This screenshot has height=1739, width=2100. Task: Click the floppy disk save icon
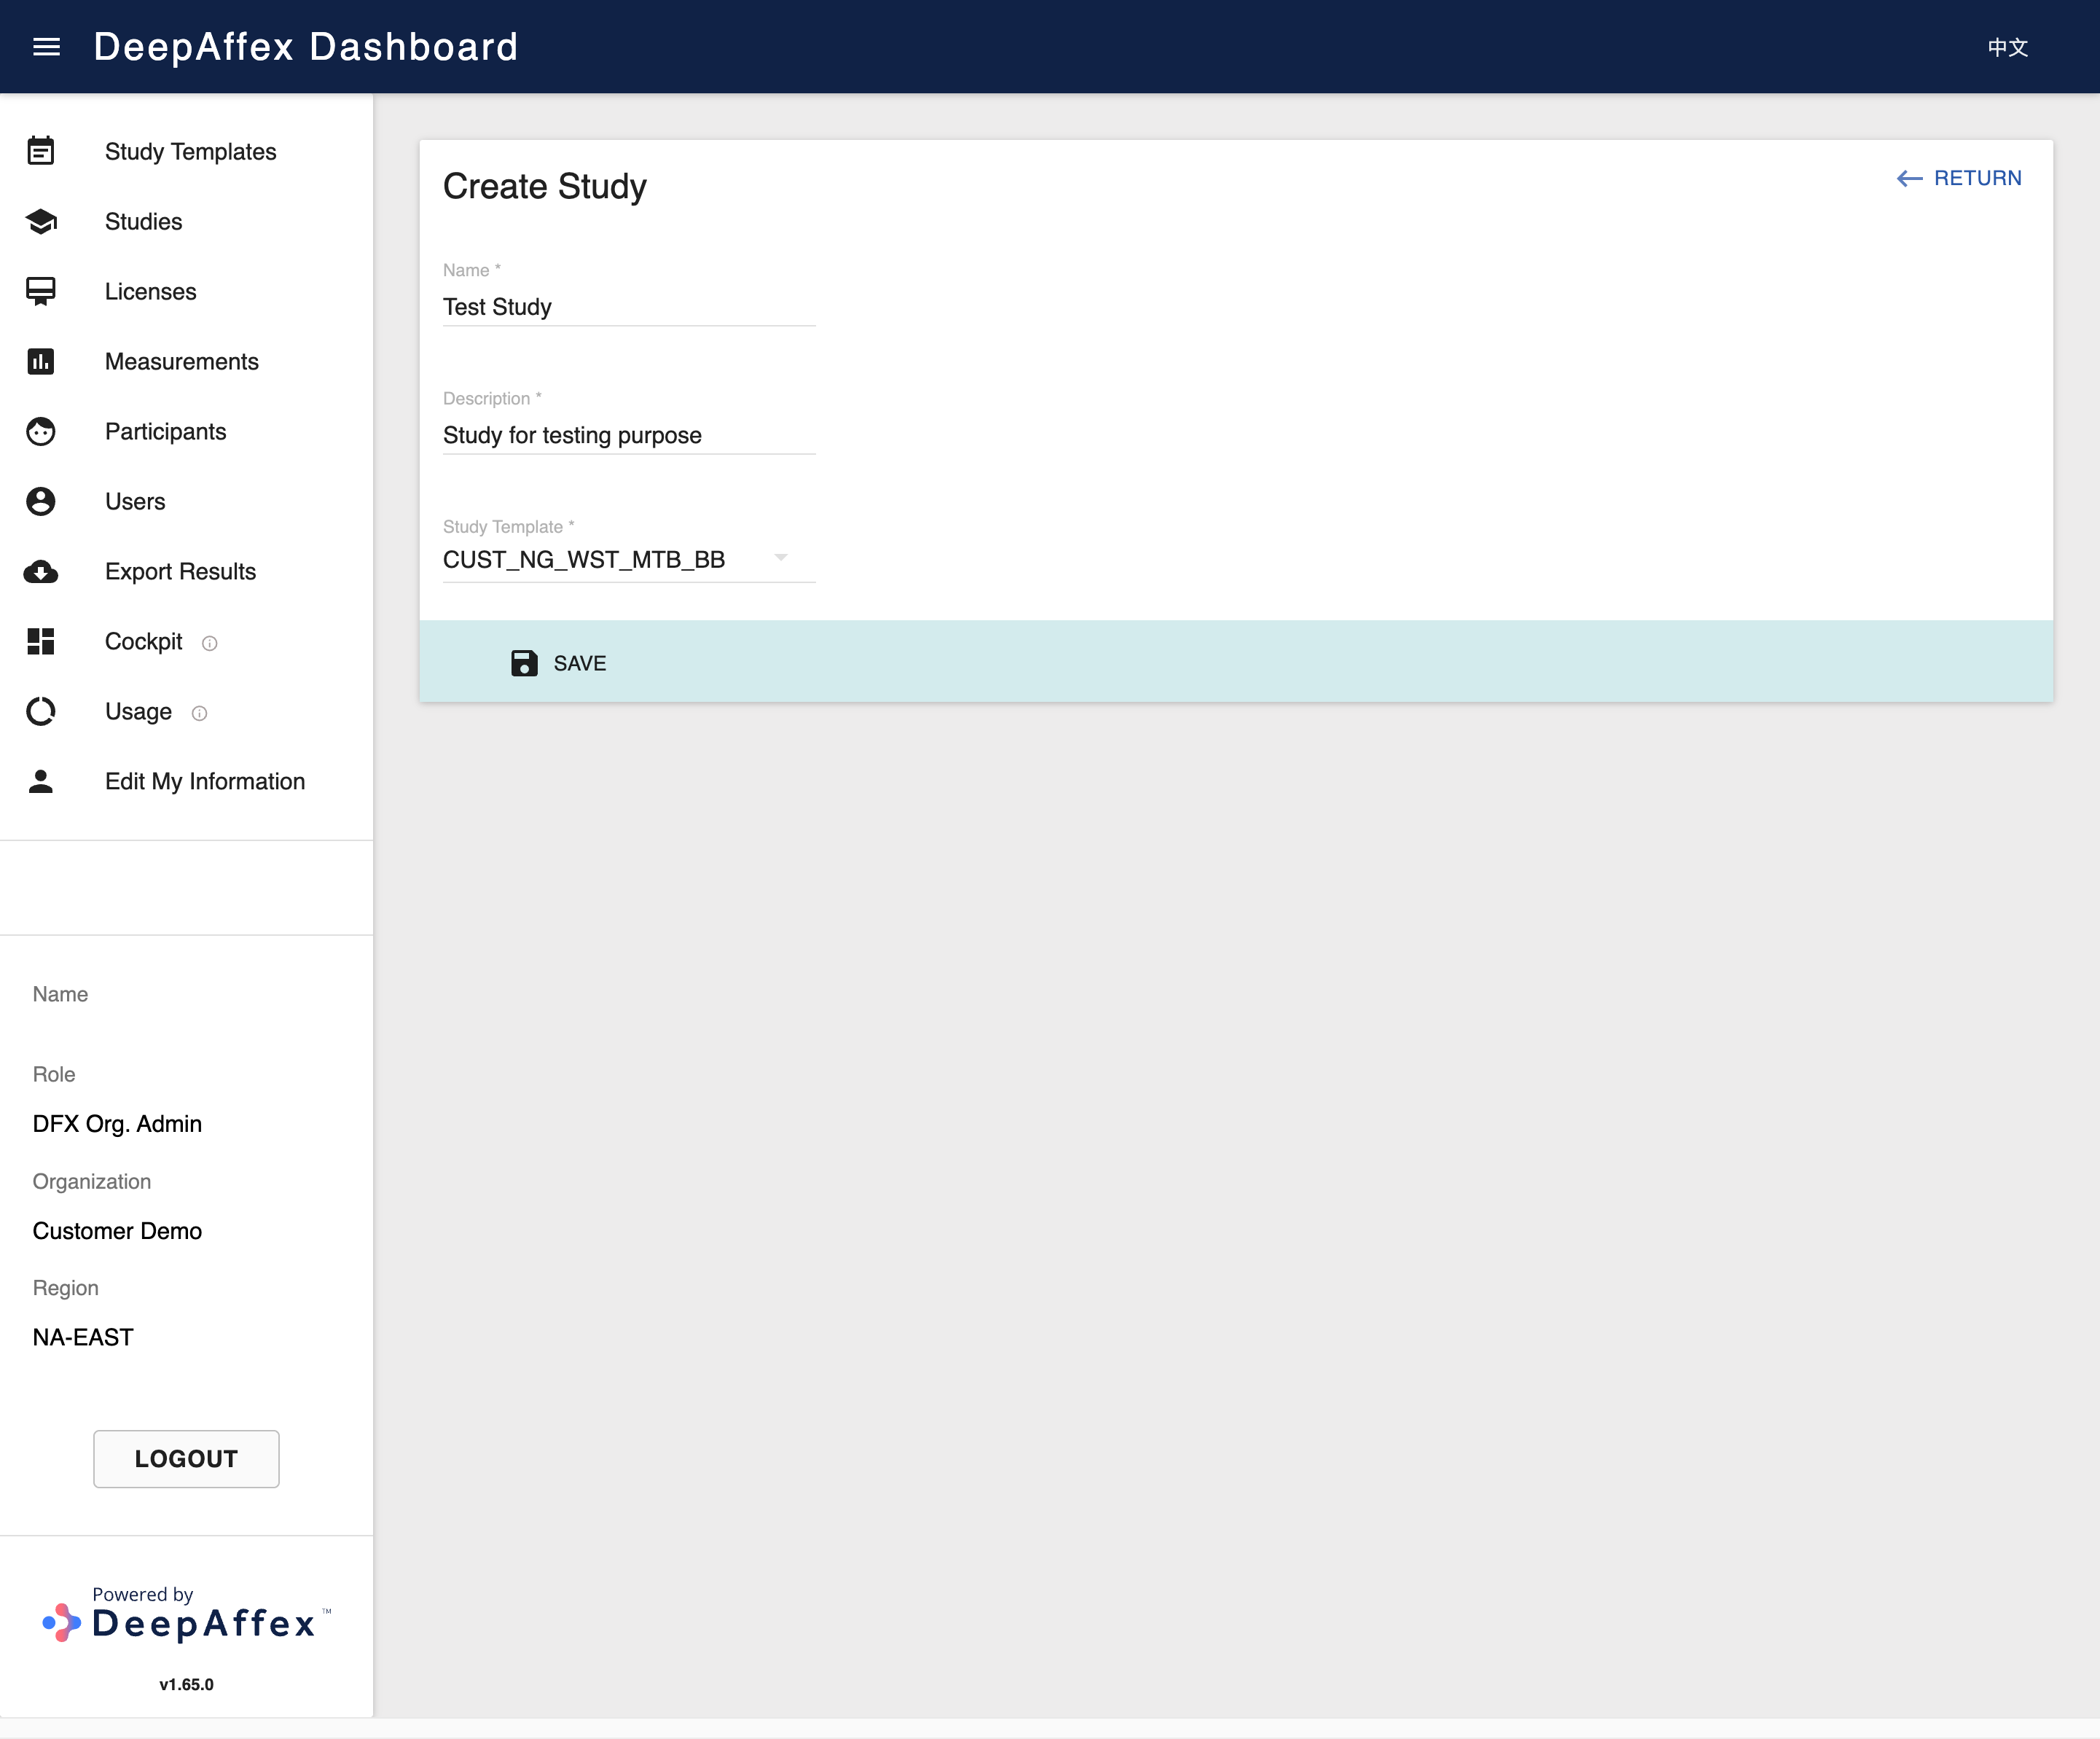pyautogui.click(x=524, y=663)
